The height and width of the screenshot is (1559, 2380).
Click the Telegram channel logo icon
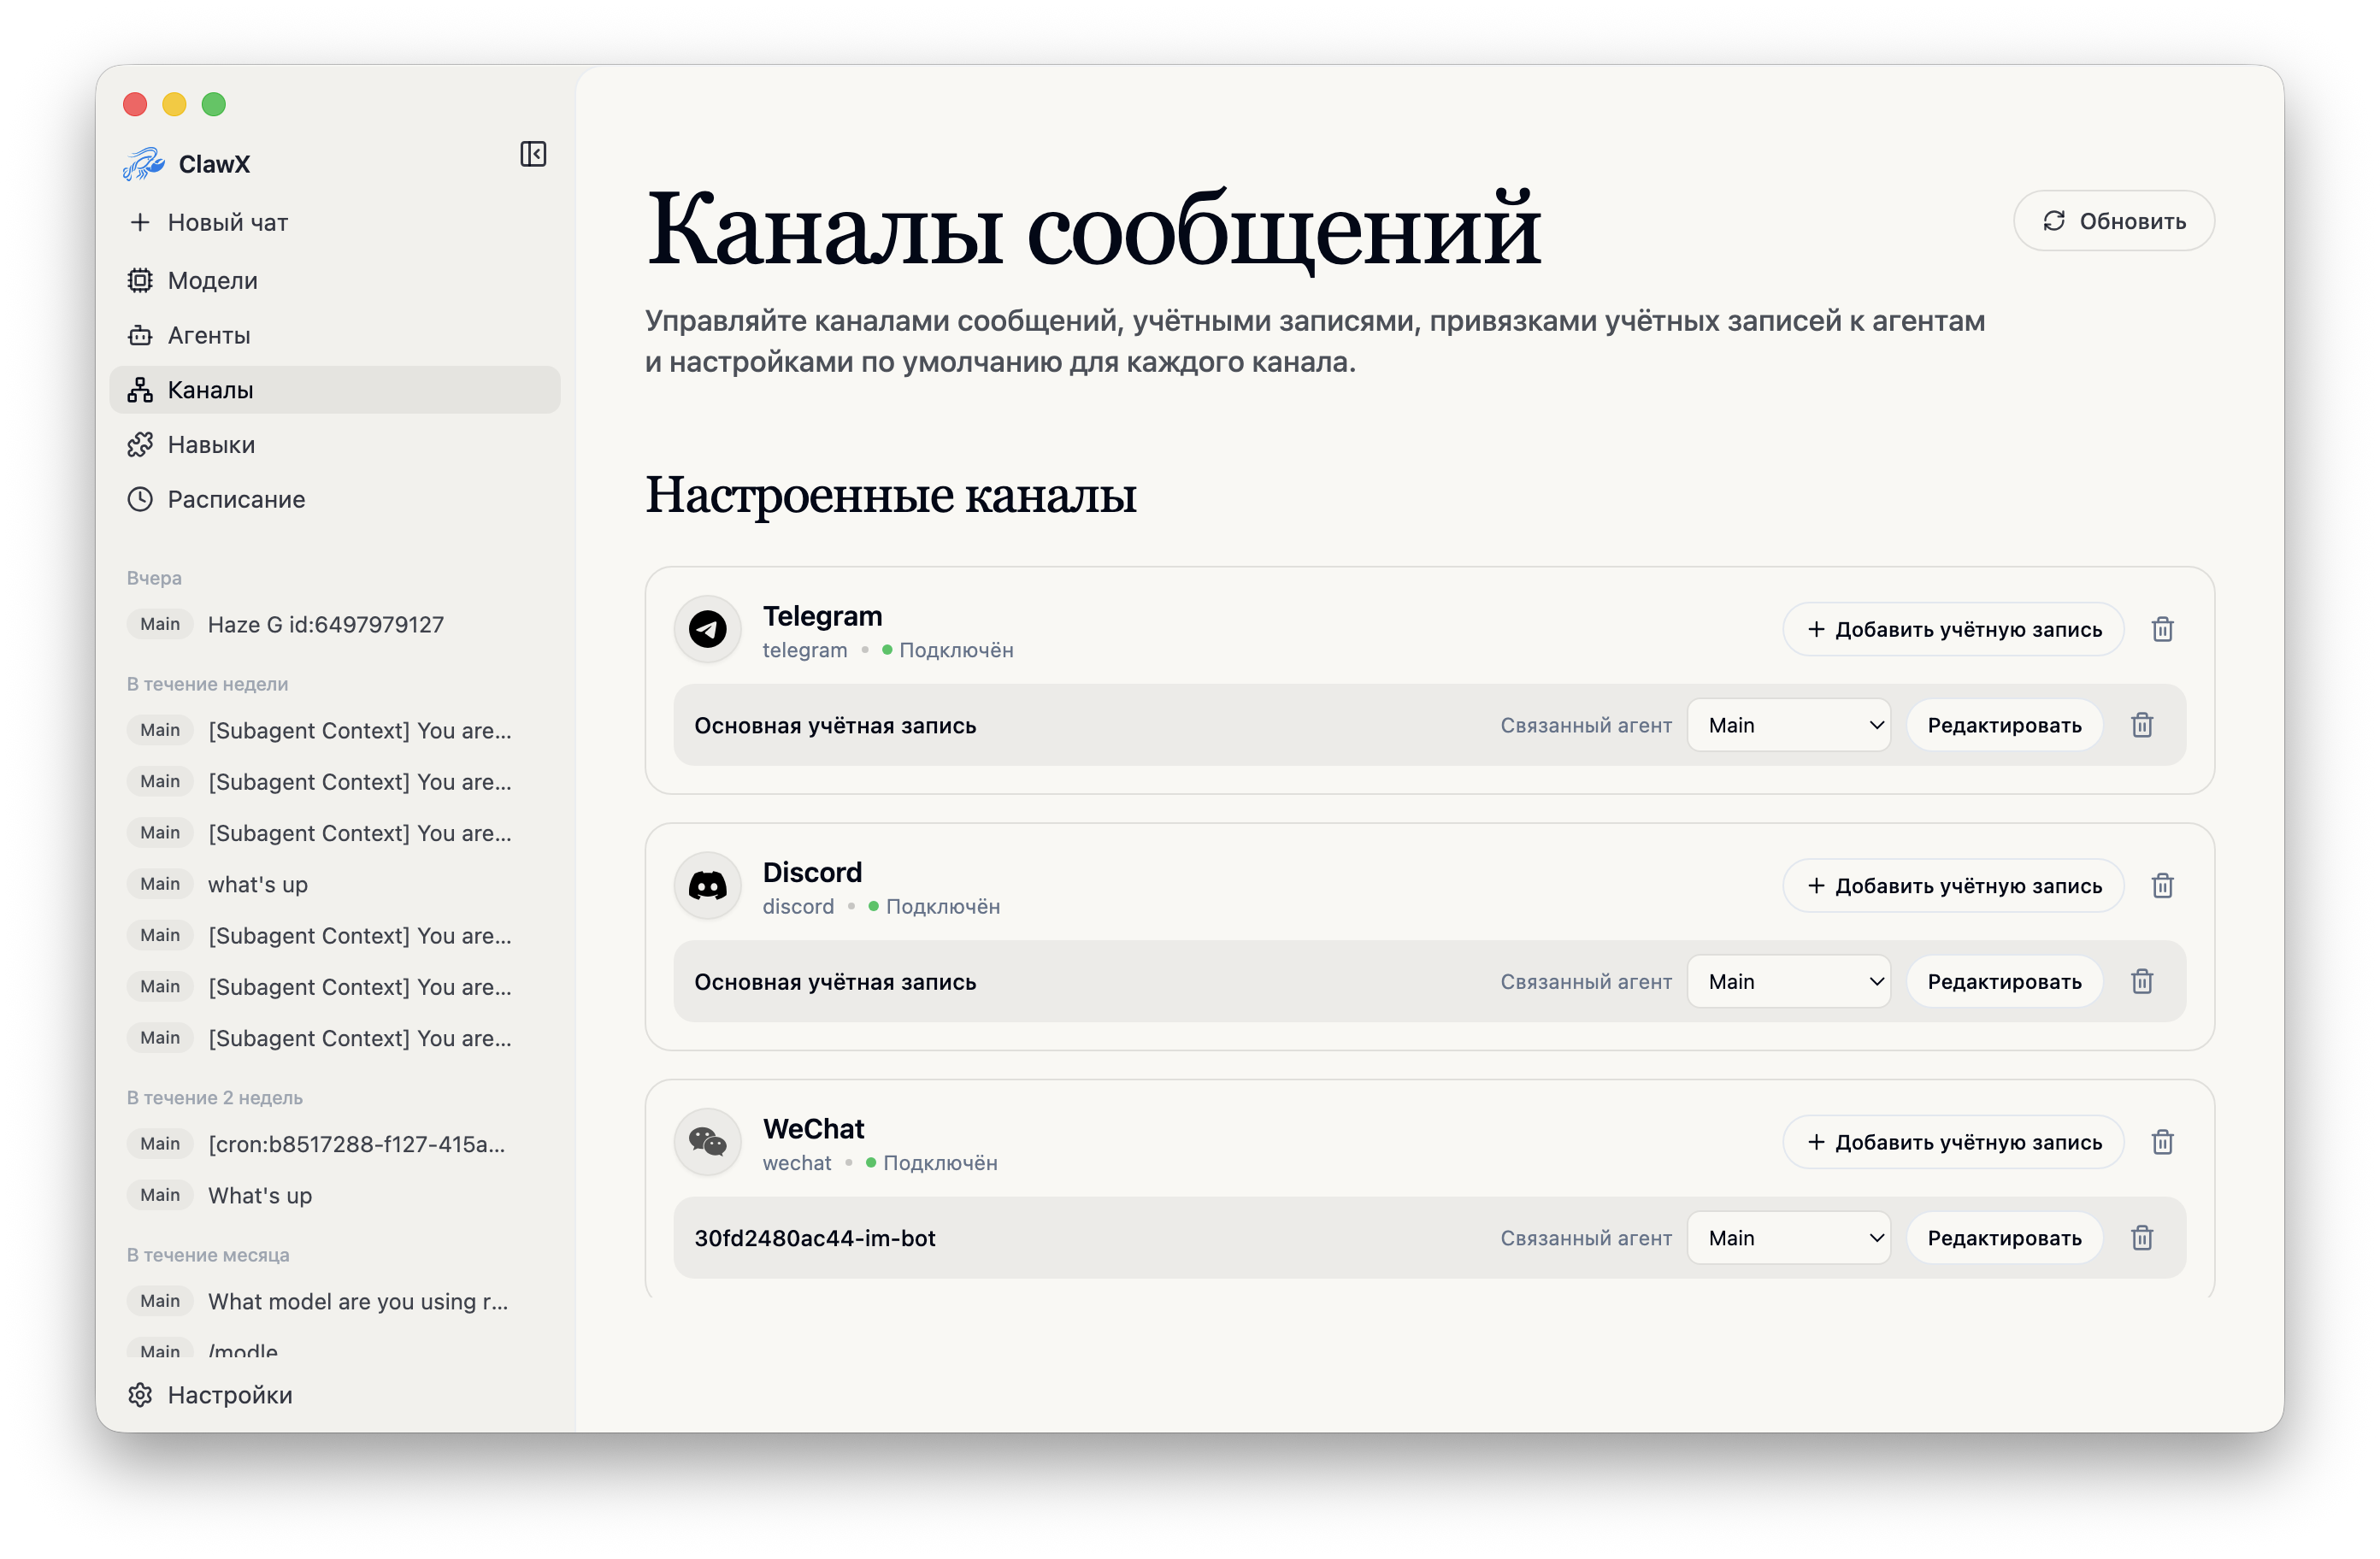point(708,630)
